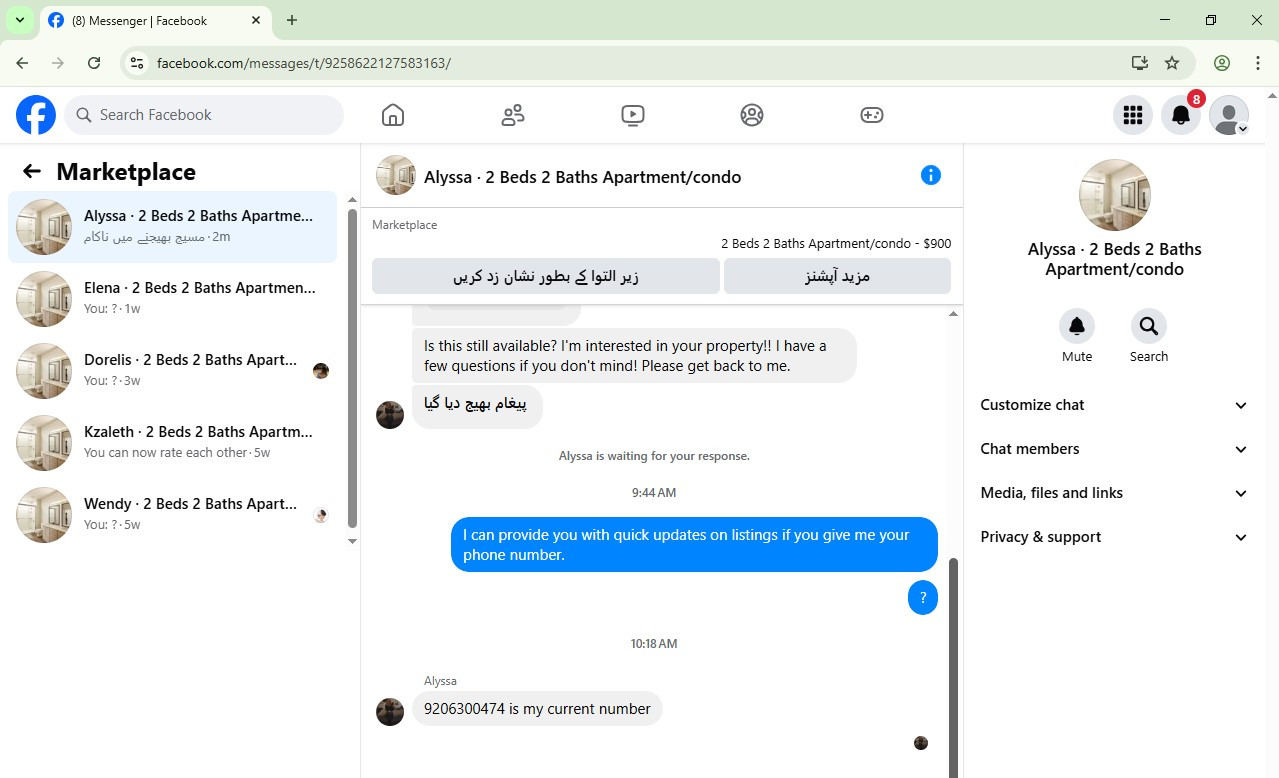Click the Marketplace heading text
The image size is (1279, 778).
(x=126, y=172)
